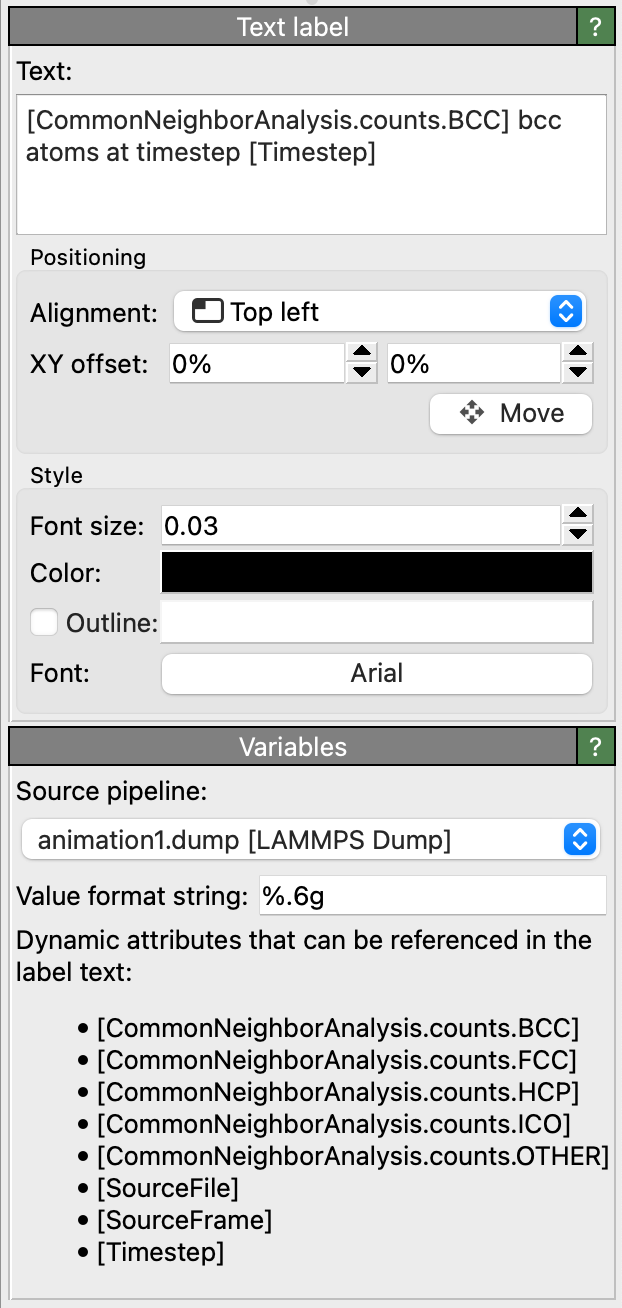Open the Alignment dropdown

tap(379, 312)
